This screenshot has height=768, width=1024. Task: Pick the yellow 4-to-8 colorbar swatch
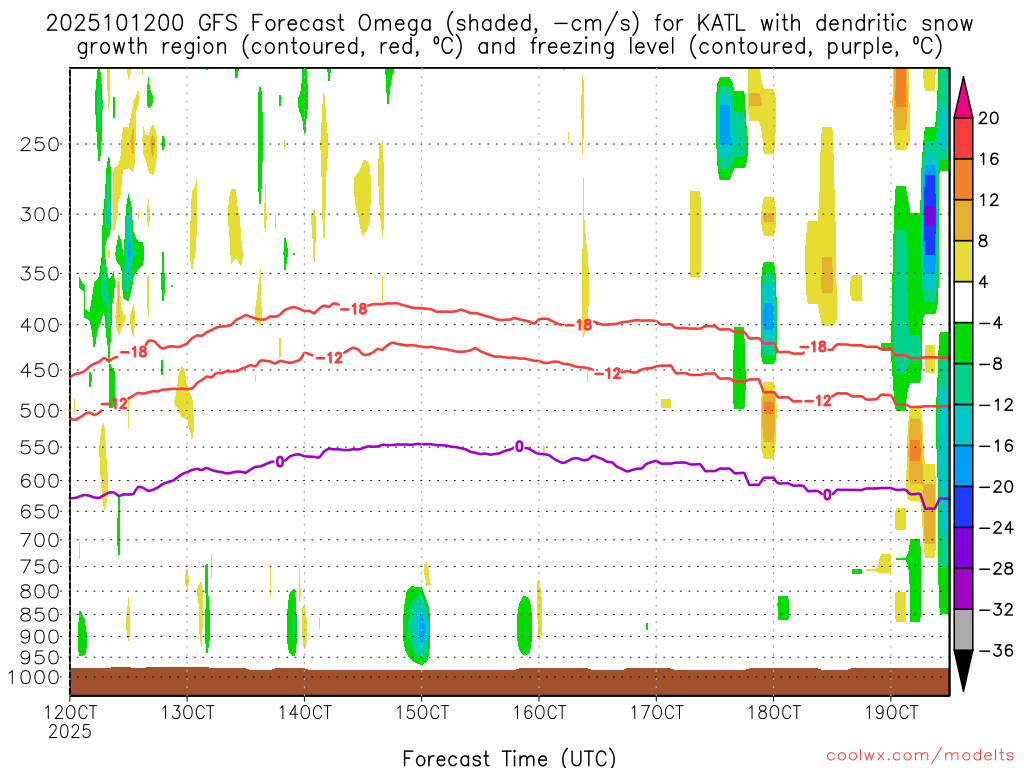[963, 261]
